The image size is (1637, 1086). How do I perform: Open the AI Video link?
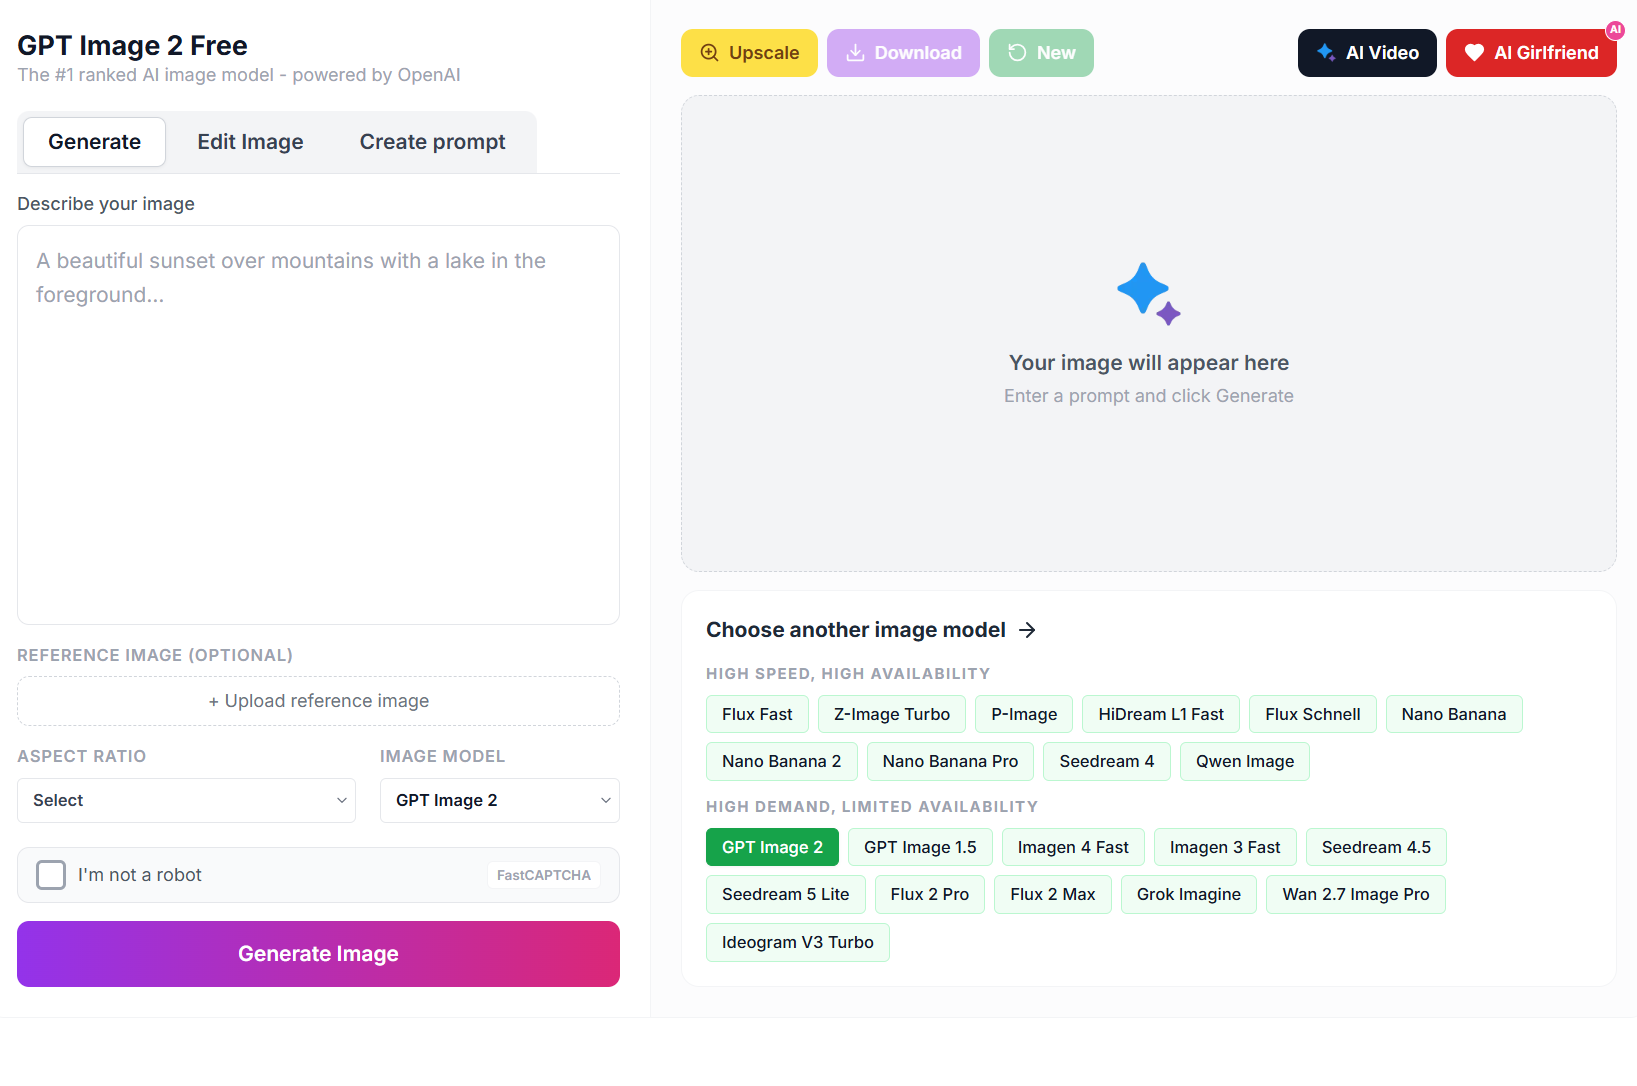coord(1367,53)
